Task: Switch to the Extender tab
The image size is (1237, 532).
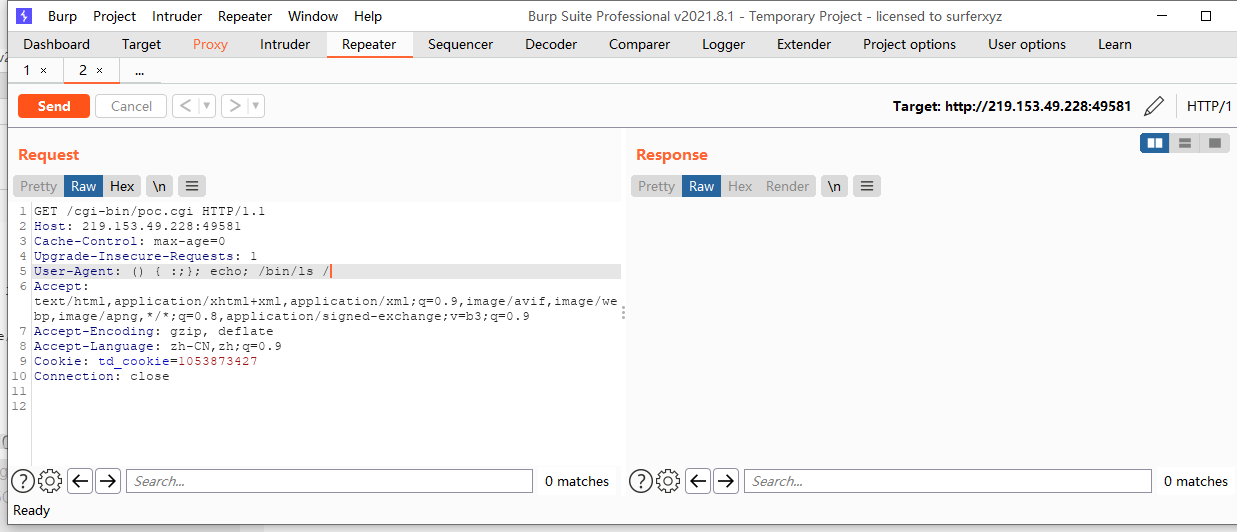Action: coord(804,44)
